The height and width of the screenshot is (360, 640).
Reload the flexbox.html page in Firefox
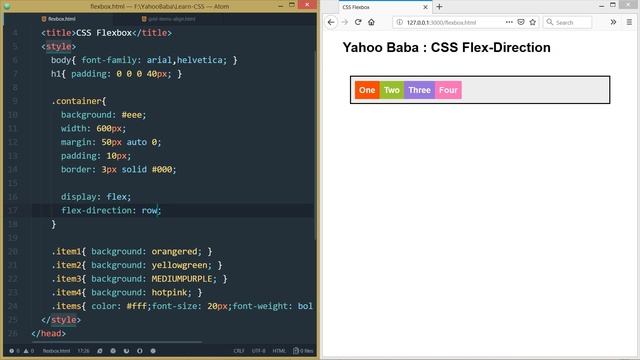pos(358,22)
